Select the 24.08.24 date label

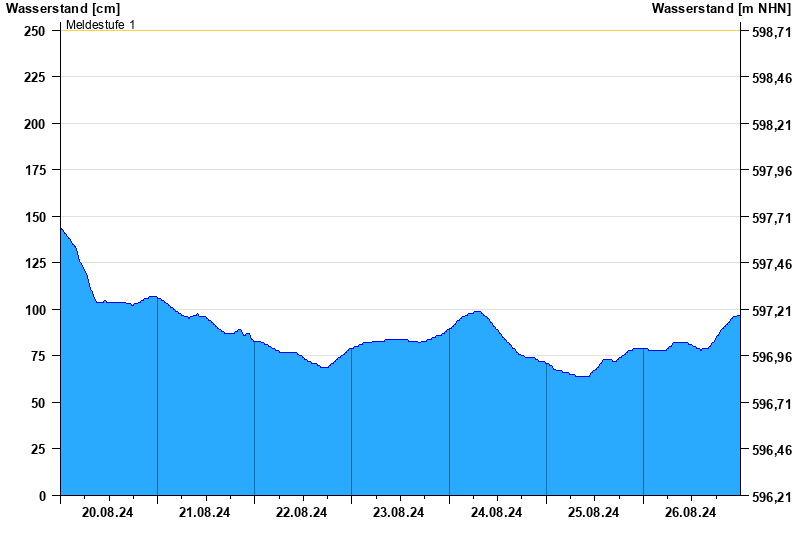497,513
